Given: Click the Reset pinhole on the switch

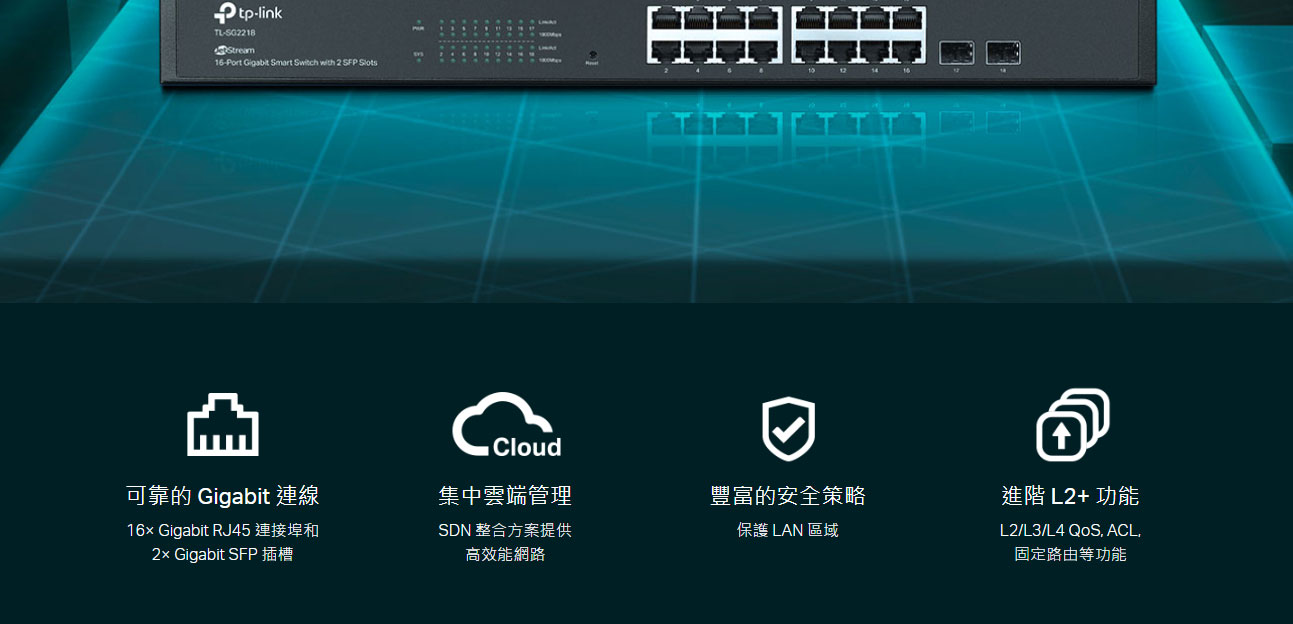Looking at the screenshot, I should [x=592, y=55].
